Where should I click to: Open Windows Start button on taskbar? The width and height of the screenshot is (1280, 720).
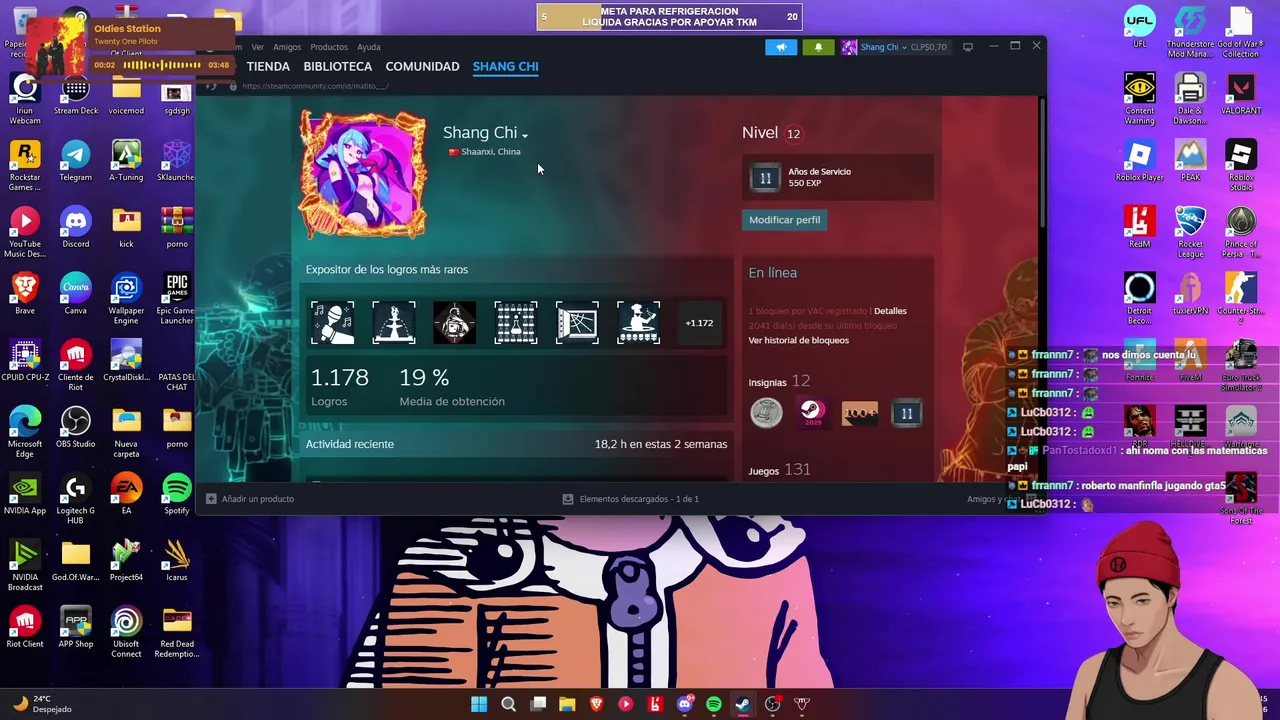pyautogui.click(x=479, y=704)
